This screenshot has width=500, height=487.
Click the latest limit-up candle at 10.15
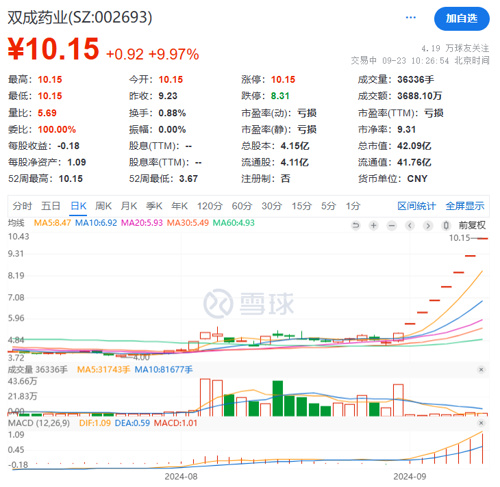(482, 238)
